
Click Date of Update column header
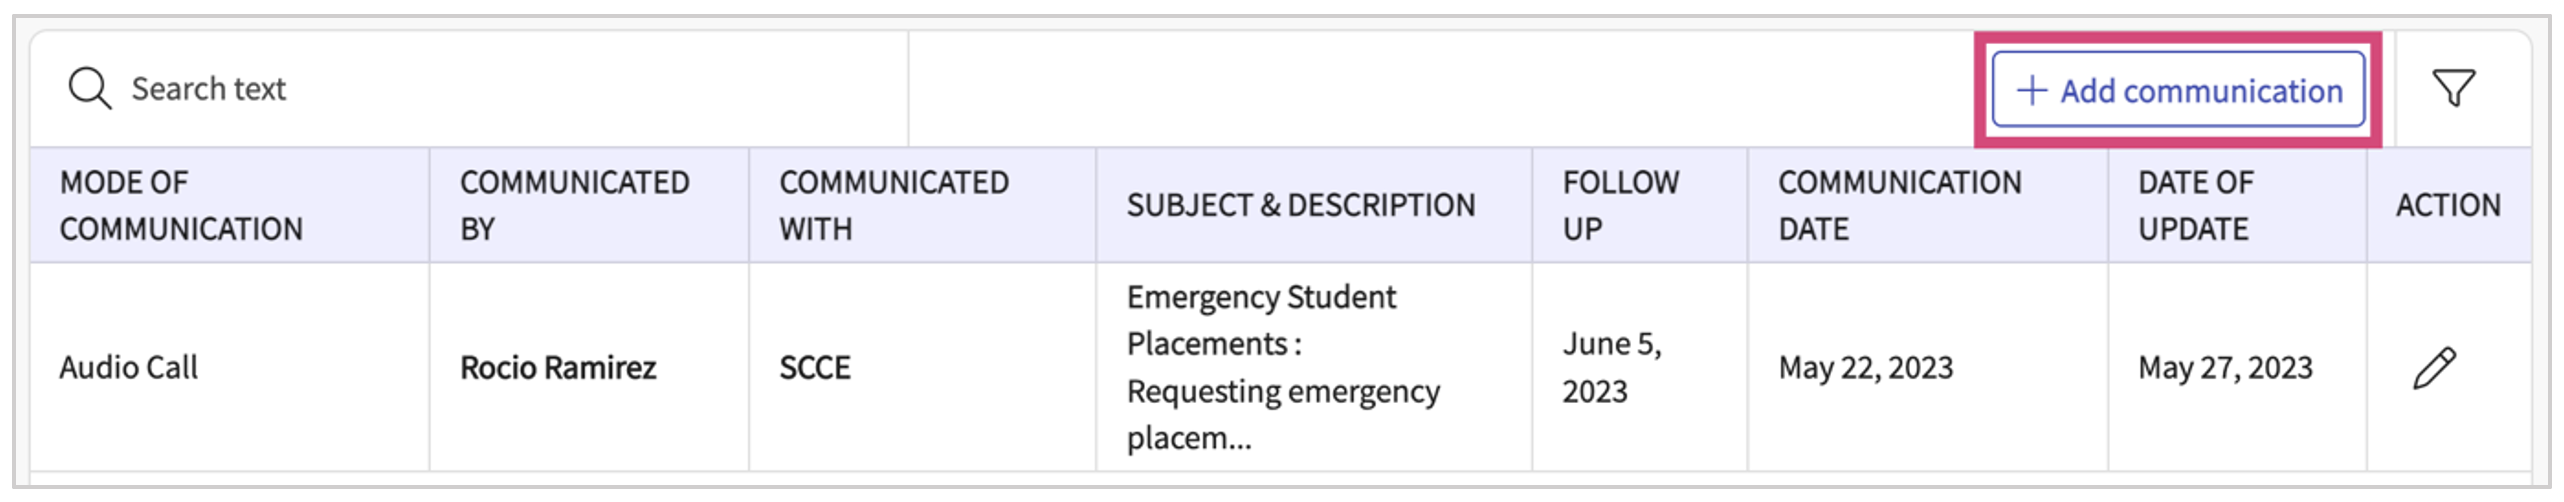(x=2196, y=205)
